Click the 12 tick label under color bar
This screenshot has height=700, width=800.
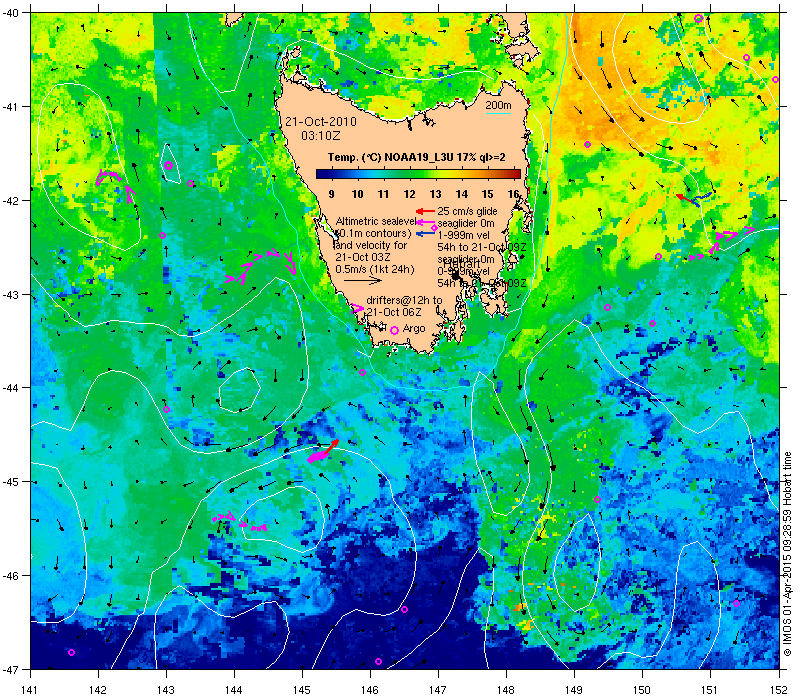click(409, 194)
